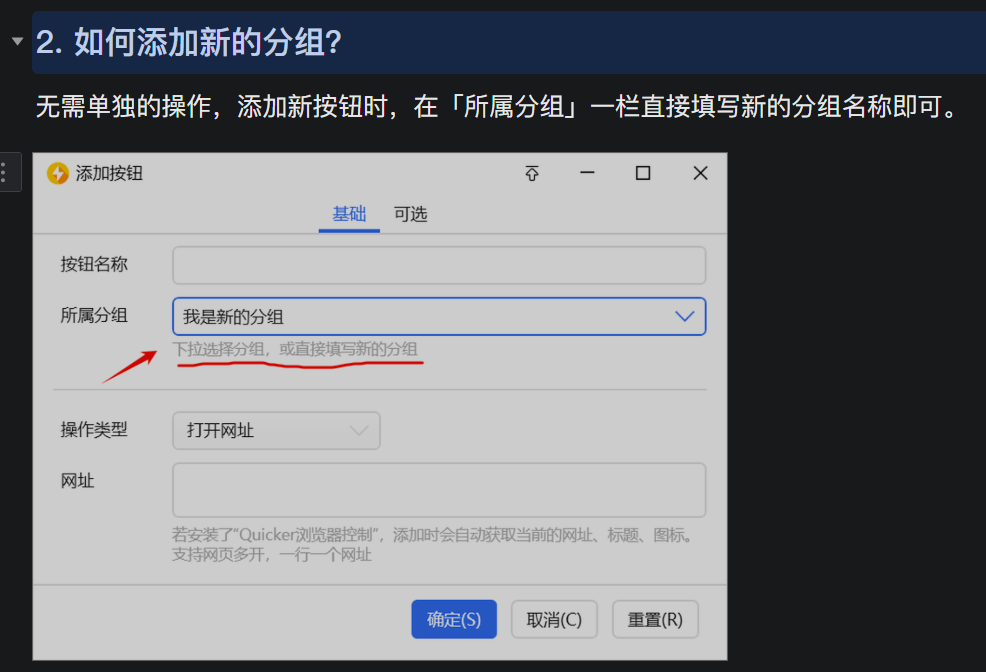
Task: Click the heading 如何添加新的分组?
Action: tap(208, 43)
